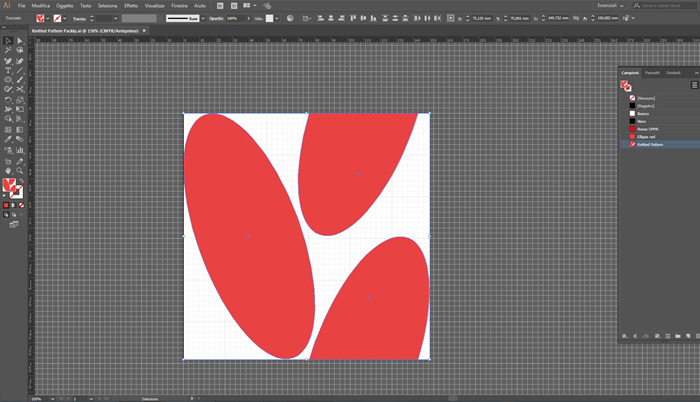Image resolution: width=700 pixels, height=402 pixels.
Task: Switch to the Simboli panel tab
Action: click(673, 73)
